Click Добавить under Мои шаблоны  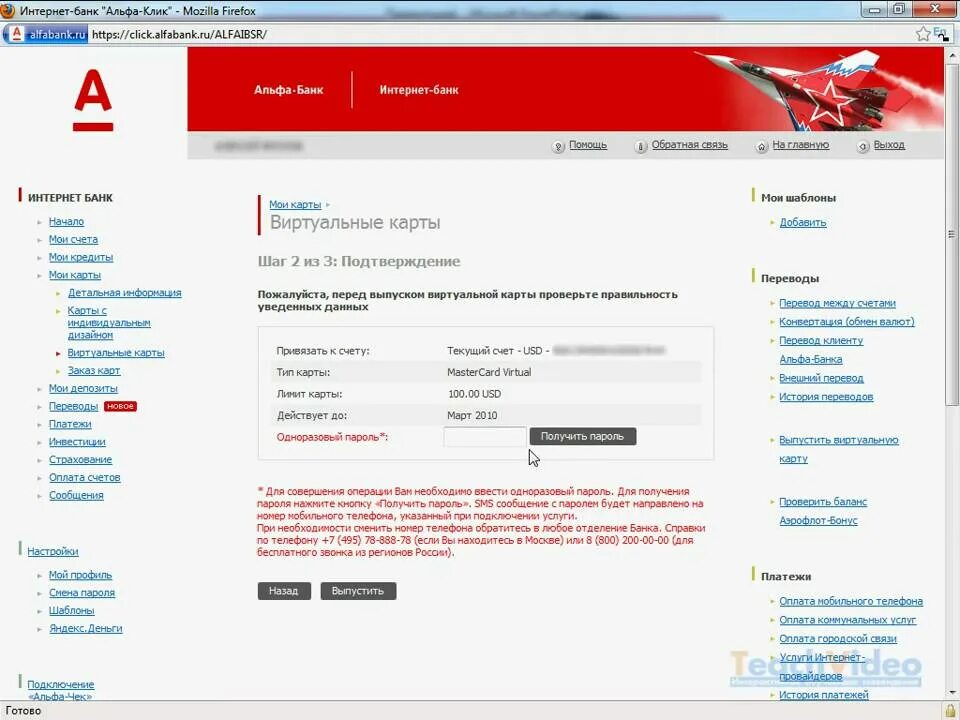[x=803, y=222]
